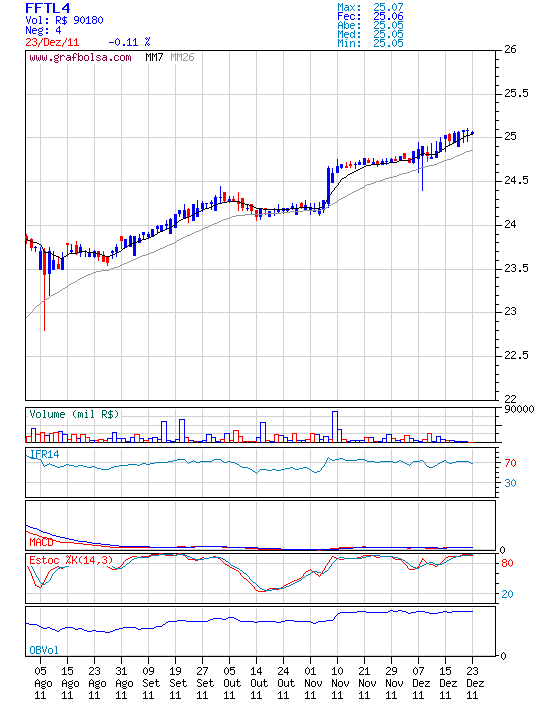
Task: Click the FFTL4 ticker title
Action: pos(48,8)
